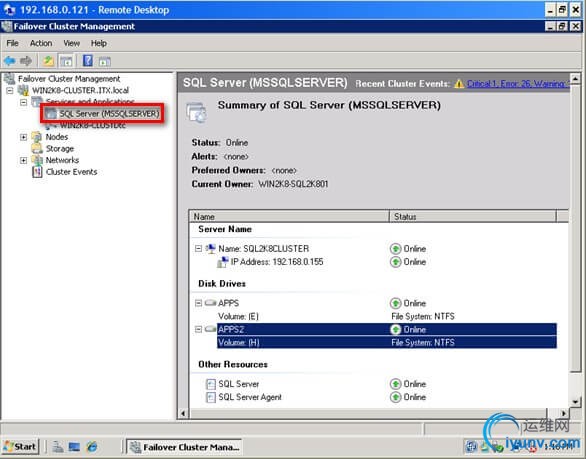This screenshot has height=459, width=586.
Task: Click Show Desktop quick launch icon
Action: click(74, 447)
